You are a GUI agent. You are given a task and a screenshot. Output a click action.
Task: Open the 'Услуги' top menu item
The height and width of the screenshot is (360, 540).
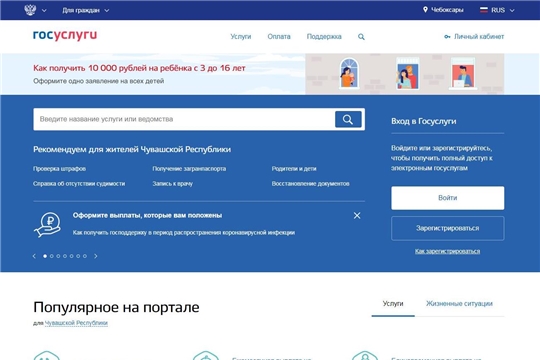click(241, 37)
